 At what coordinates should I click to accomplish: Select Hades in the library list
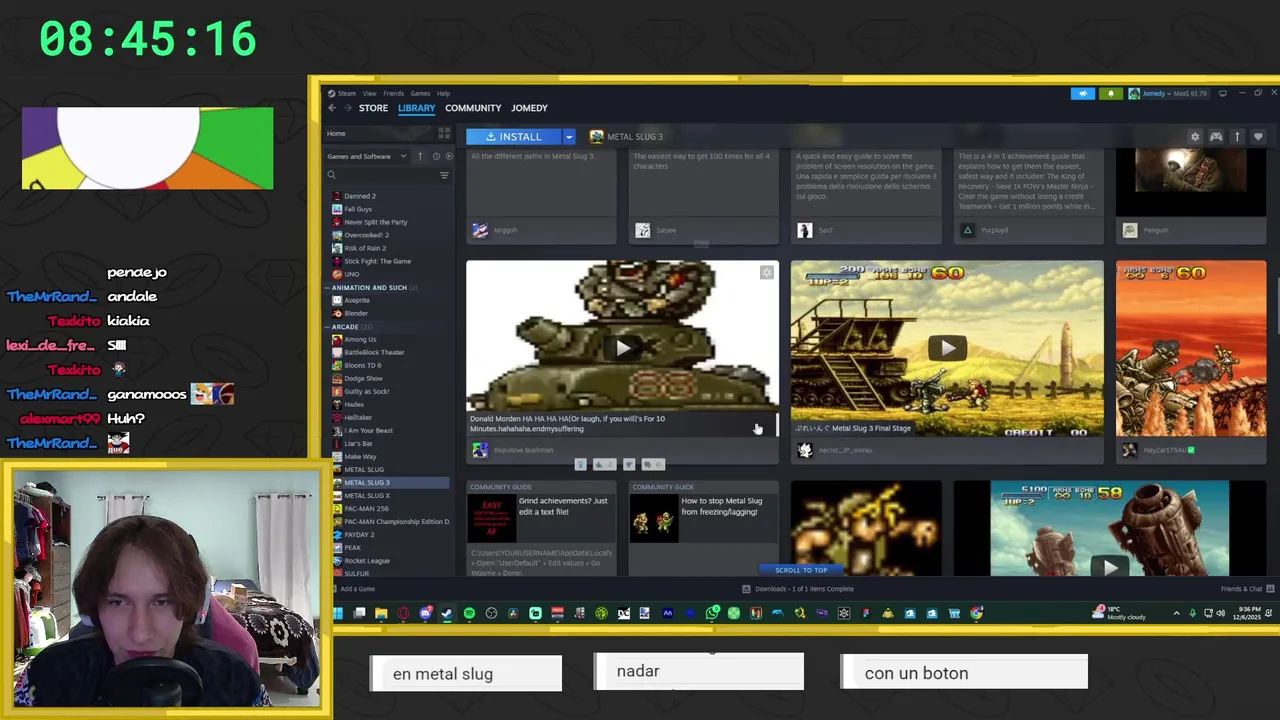pyautogui.click(x=354, y=404)
